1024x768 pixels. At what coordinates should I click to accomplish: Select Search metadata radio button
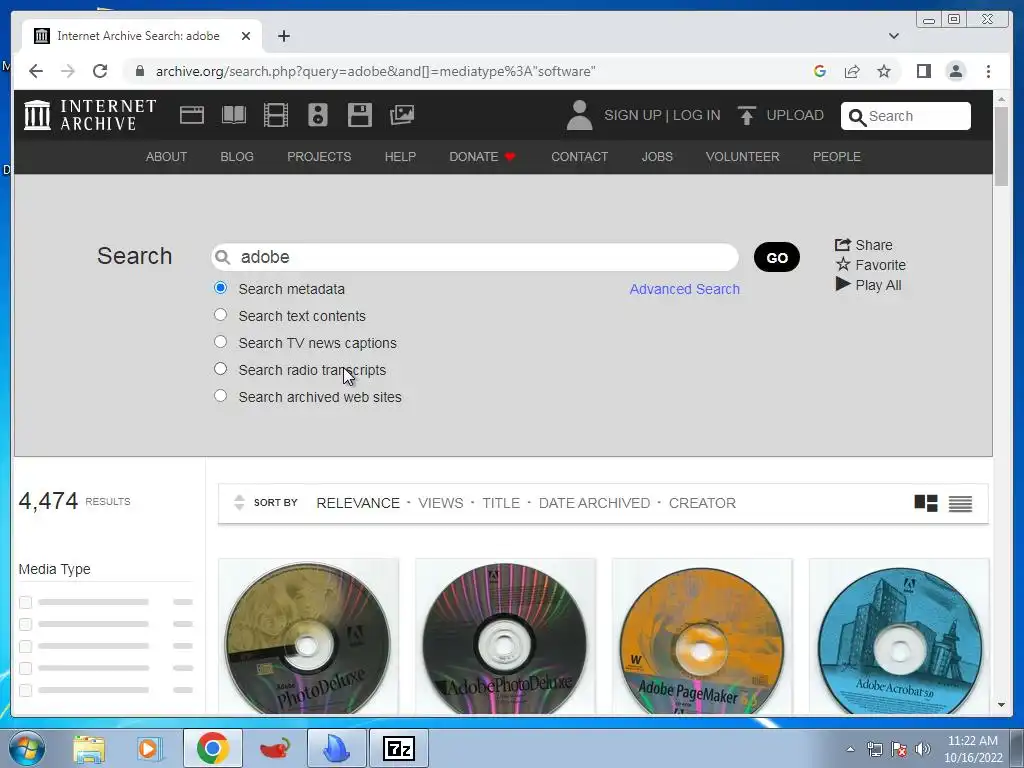(221, 288)
